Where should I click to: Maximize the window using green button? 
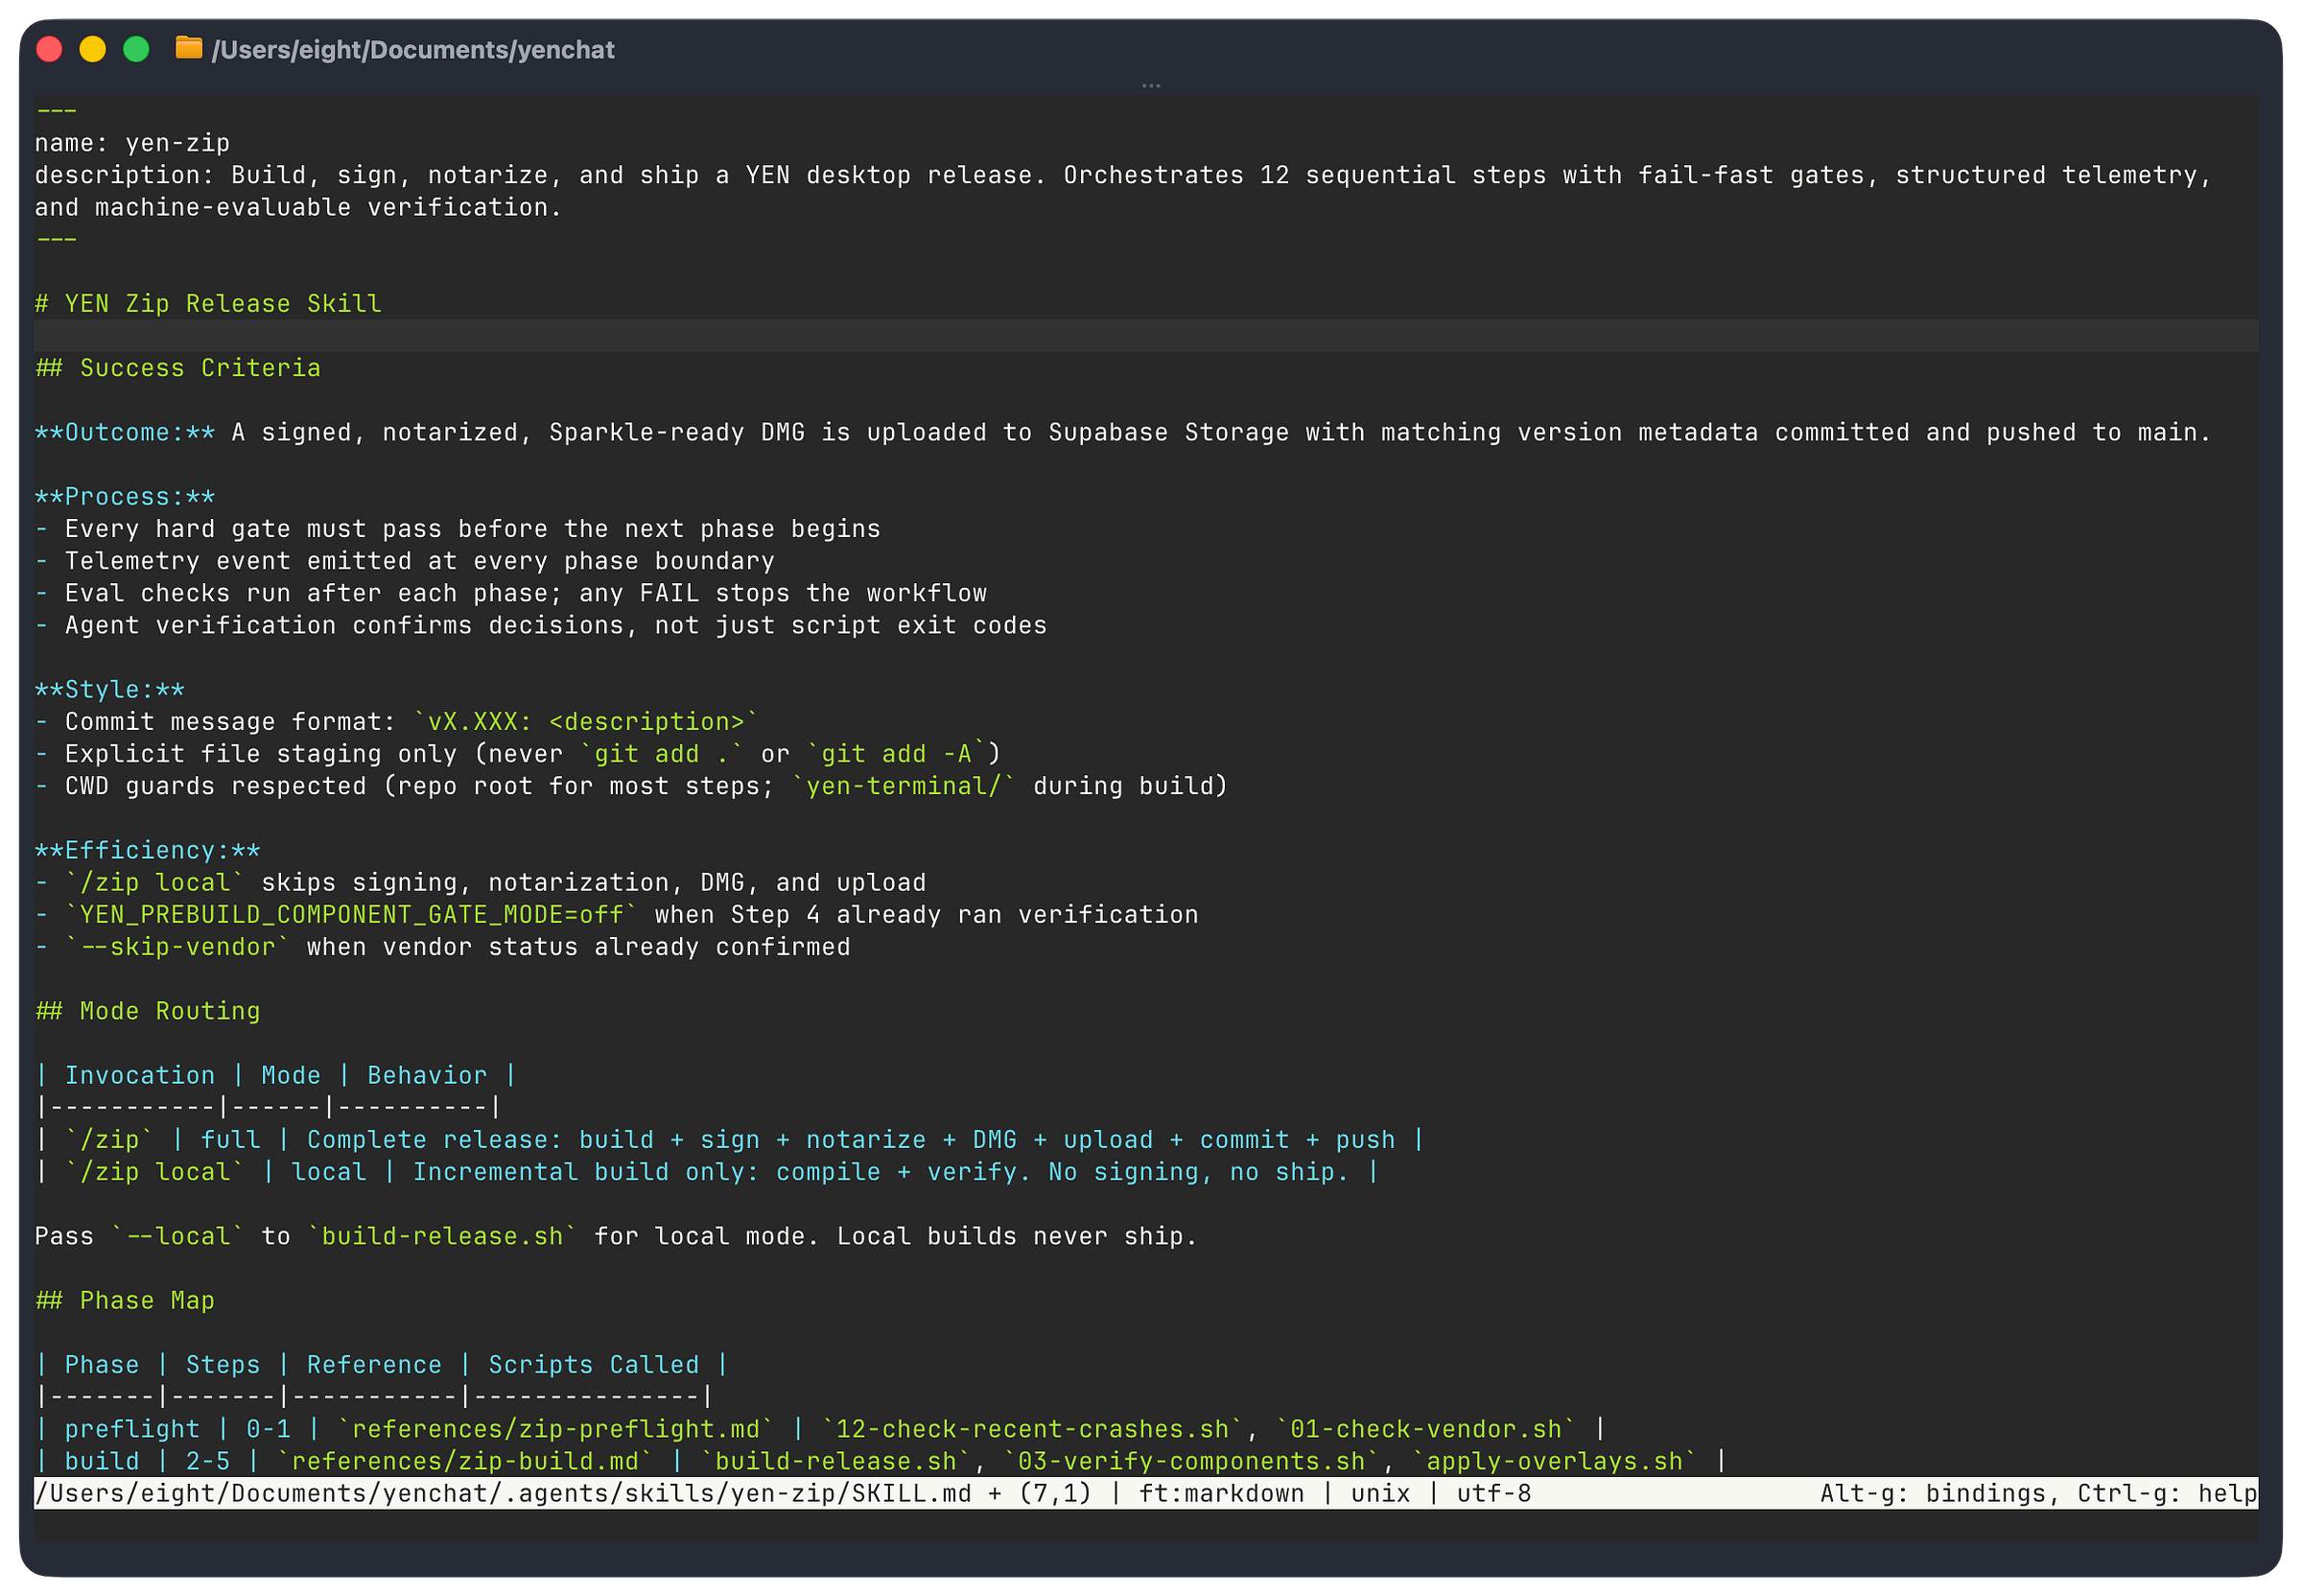click(136, 49)
